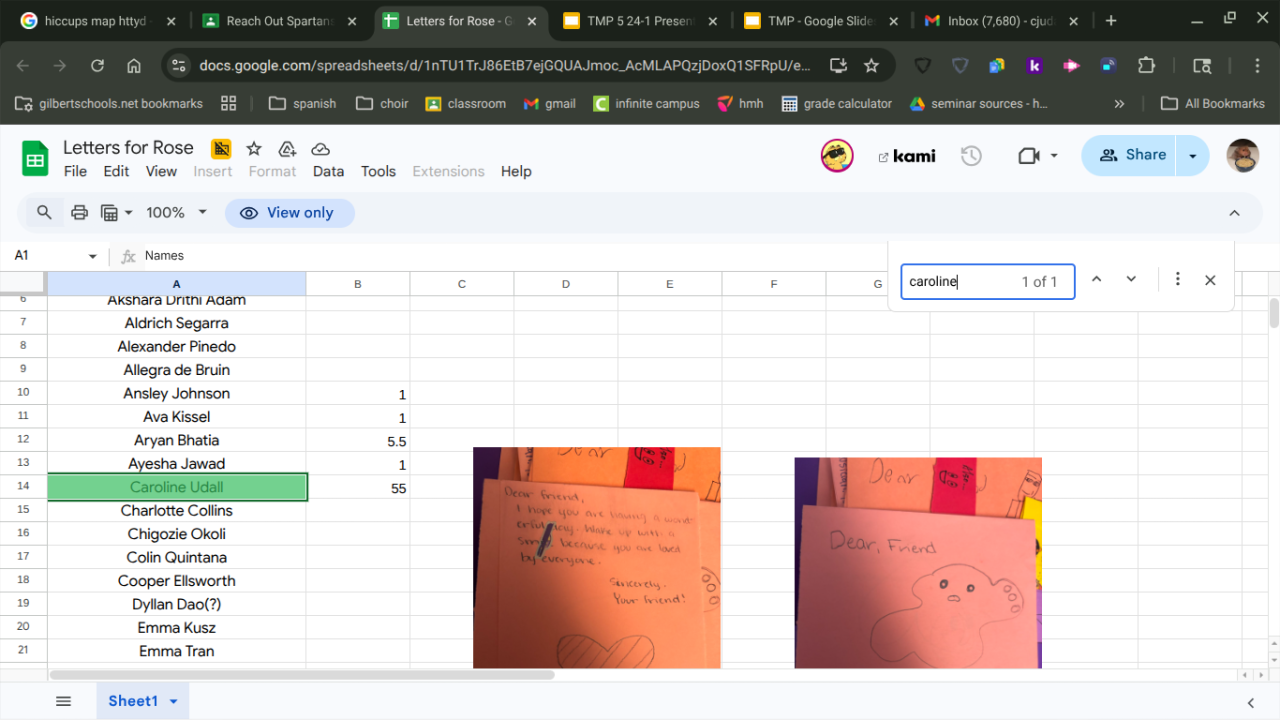
Task: Select the Charlotte Collins cell
Action: point(177,510)
